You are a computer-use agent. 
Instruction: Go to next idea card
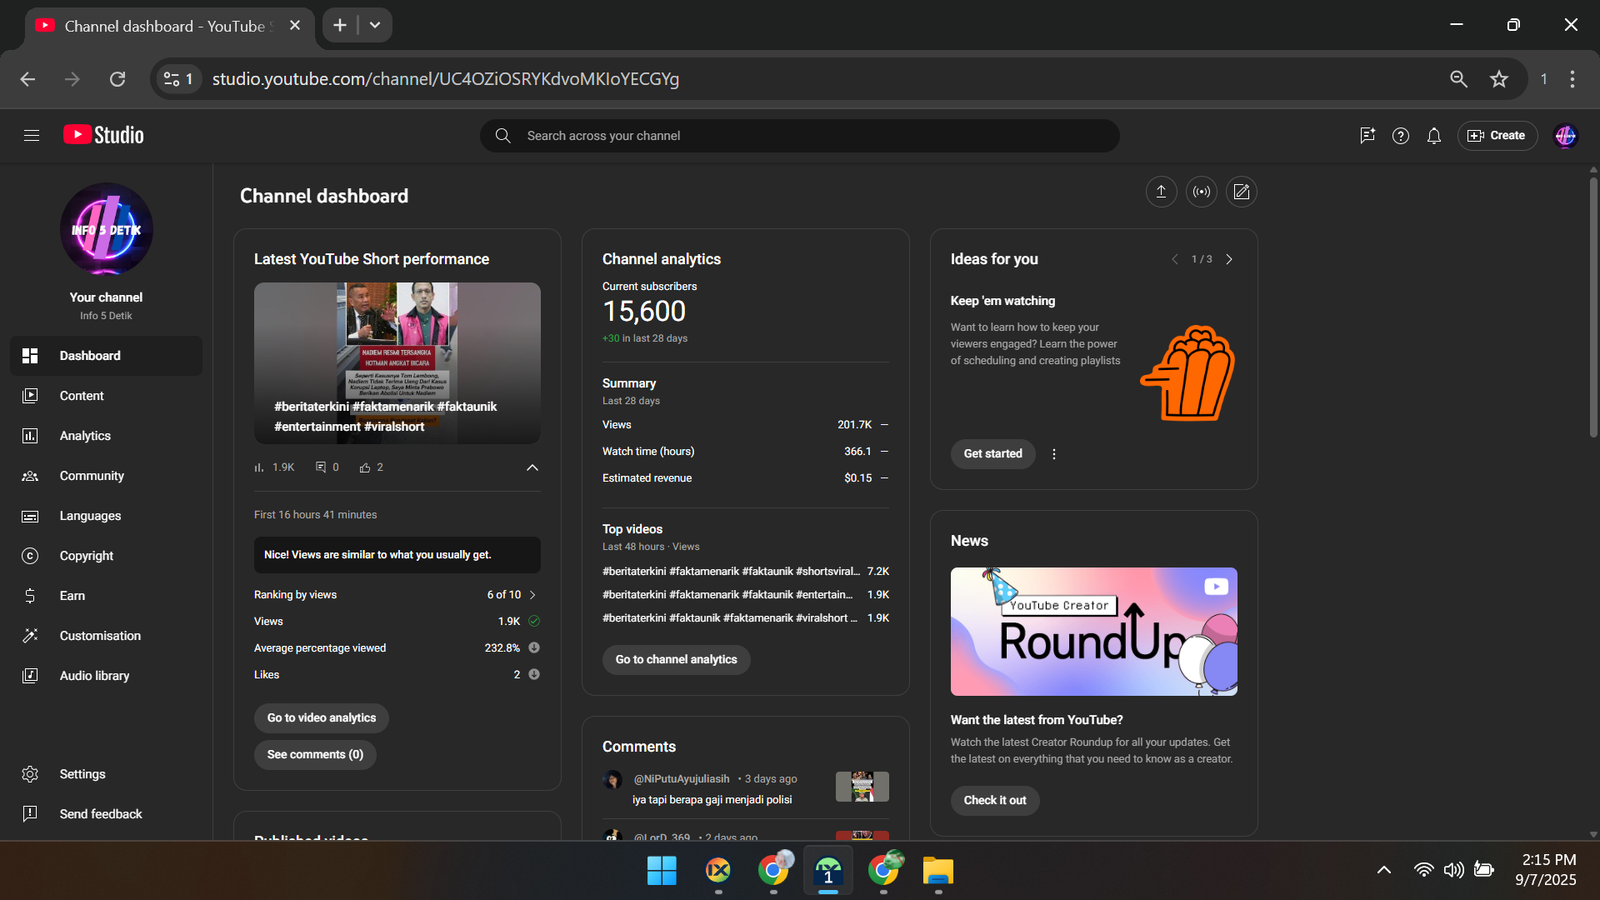pyautogui.click(x=1229, y=259)
